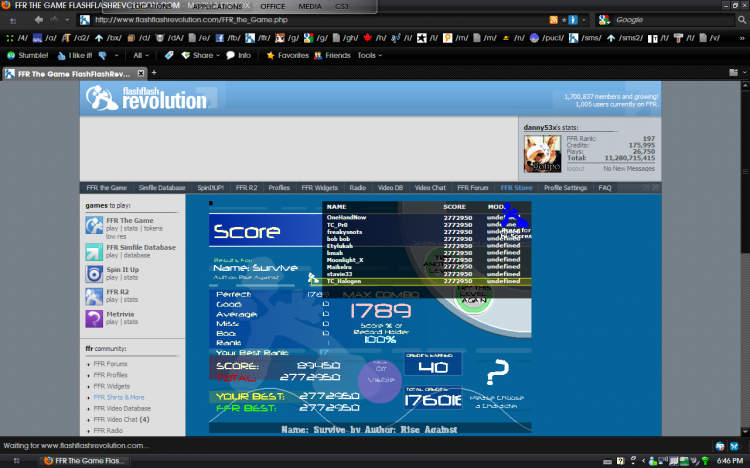Open the Share dropdown
Image resolution: width=750 pixels, height=468 pixels.
click(201, 56)
